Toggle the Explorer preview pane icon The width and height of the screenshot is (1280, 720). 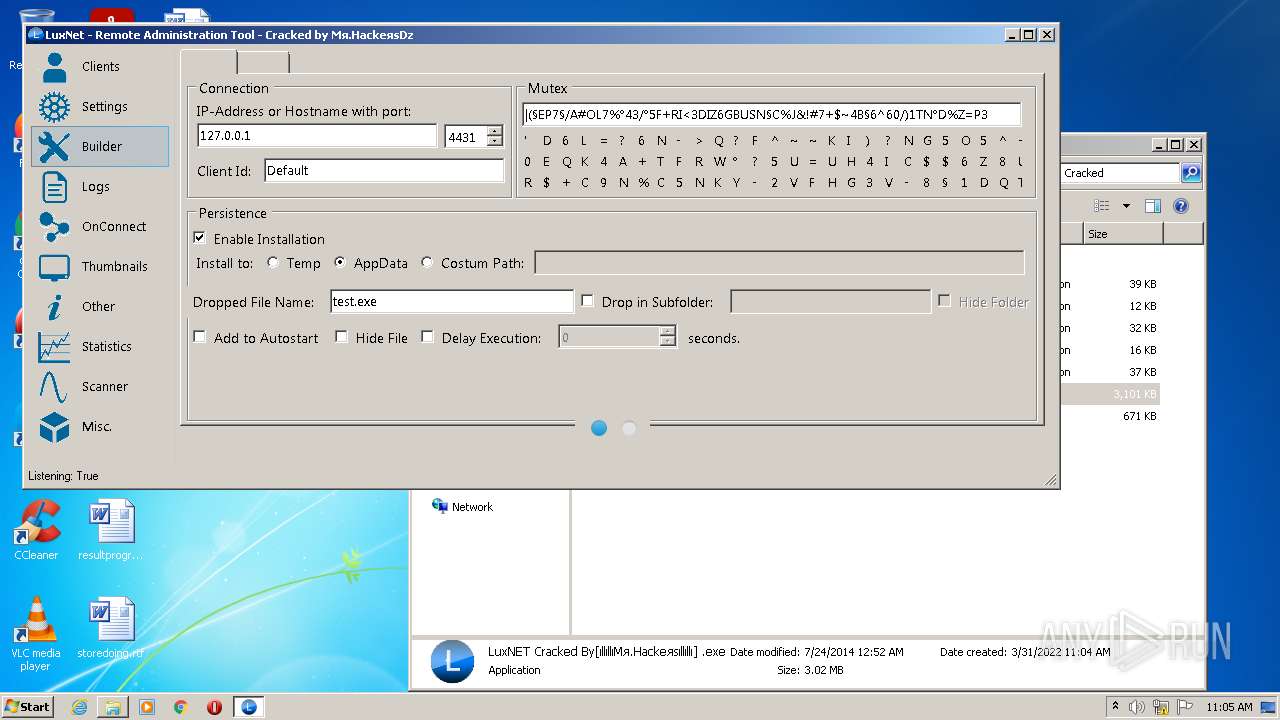coord(1152,206)
